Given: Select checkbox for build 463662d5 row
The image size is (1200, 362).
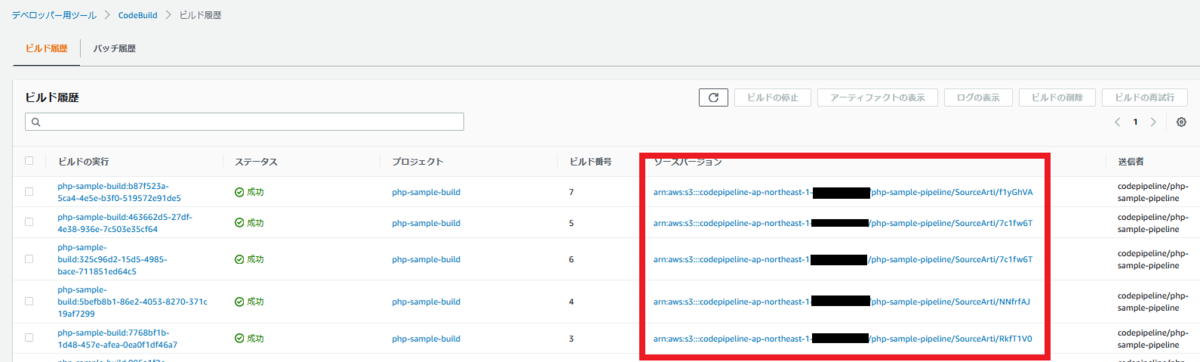Looking at the screenshot, I should point(29,222).
